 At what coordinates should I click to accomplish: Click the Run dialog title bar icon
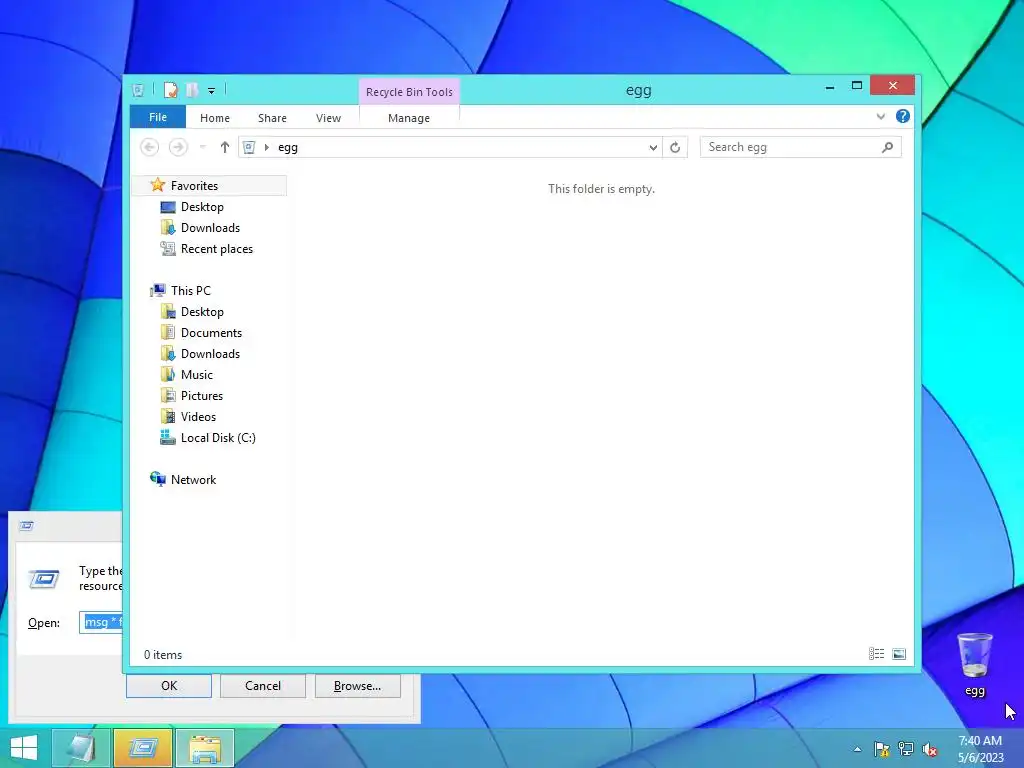tap(26, 526)
